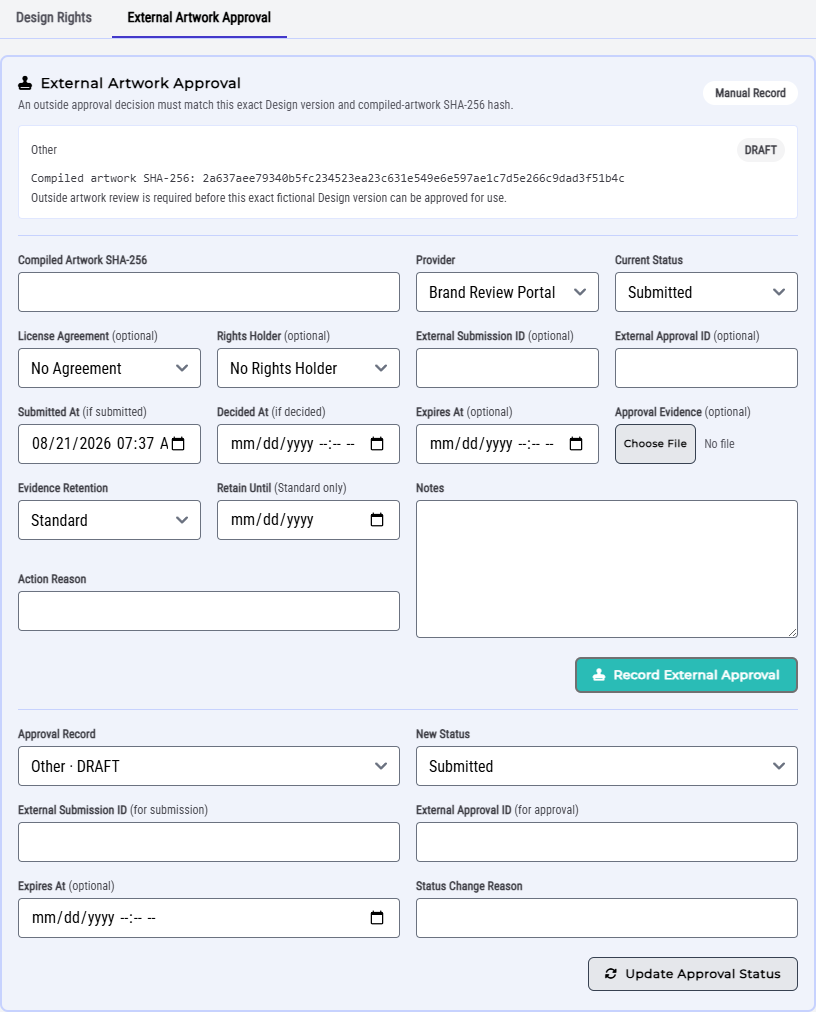Click the 'Other' record label
816x1012 pixels.
(44, 150)
